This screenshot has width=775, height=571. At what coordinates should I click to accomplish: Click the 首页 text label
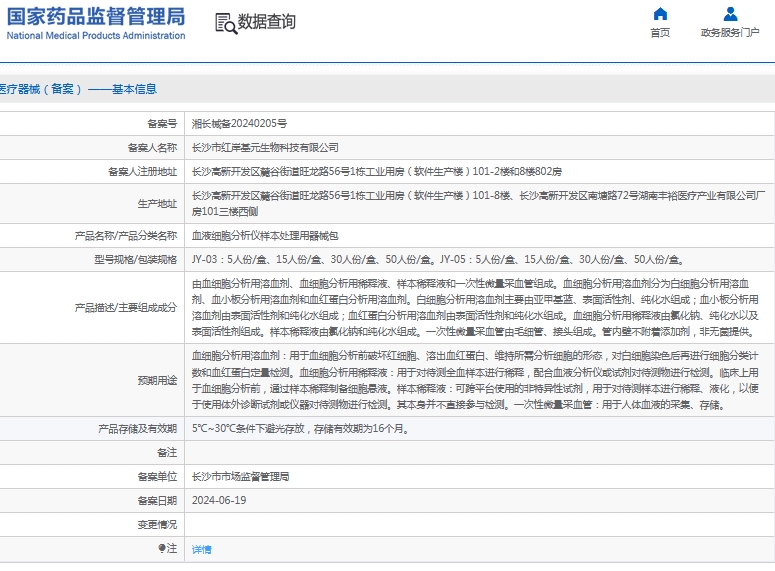[x=660, y=33]
